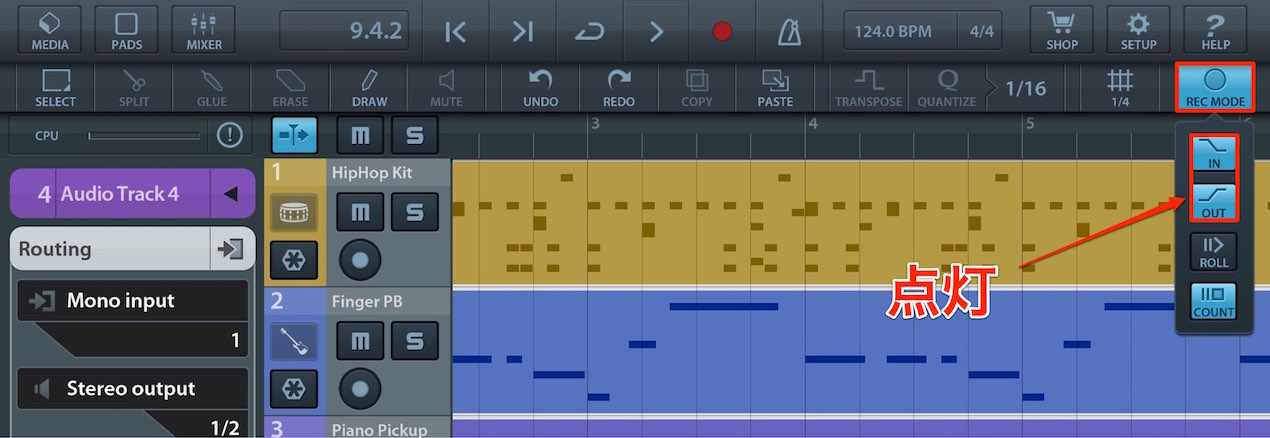
Task: Click global mute M above tracks
Action: pos(359,134)
